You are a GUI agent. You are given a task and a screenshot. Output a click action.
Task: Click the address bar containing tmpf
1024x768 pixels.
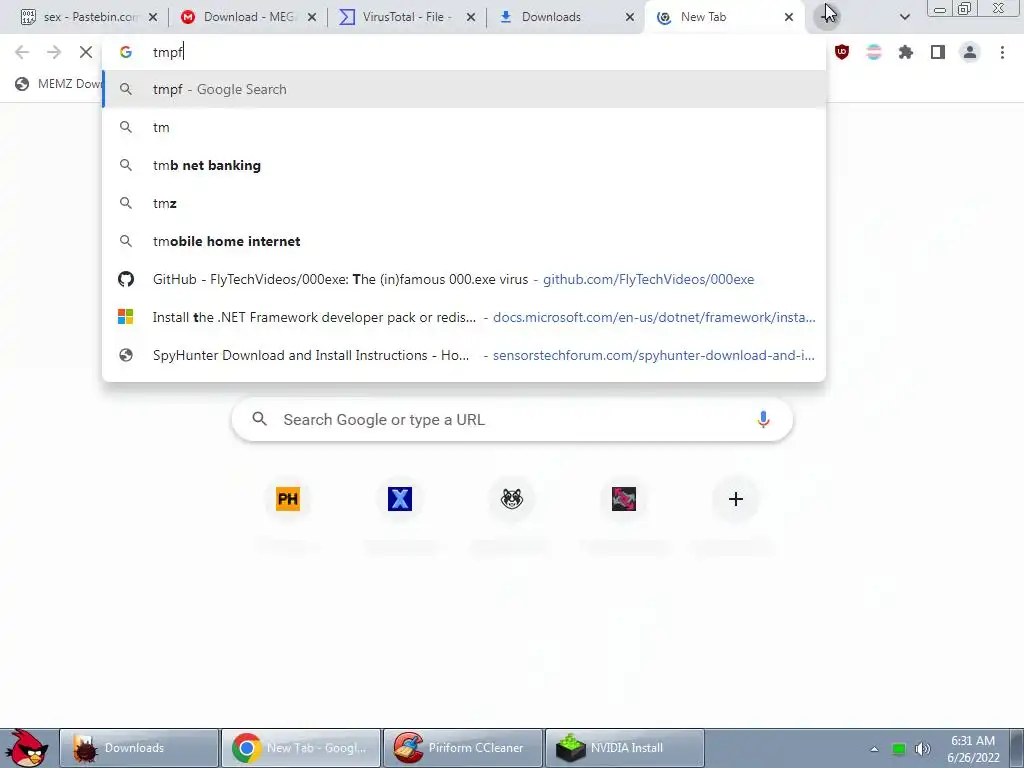[x=464, y=52]
